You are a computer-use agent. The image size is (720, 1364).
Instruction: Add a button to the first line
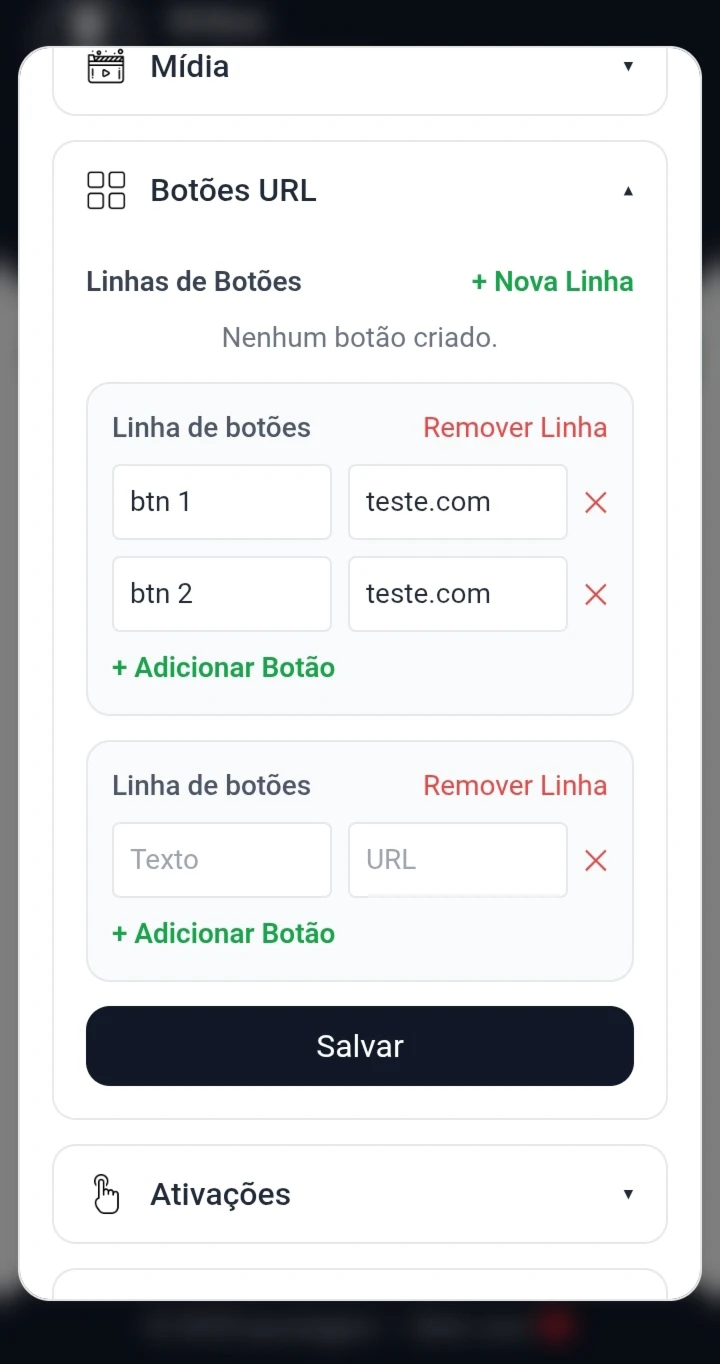[223, 668]
